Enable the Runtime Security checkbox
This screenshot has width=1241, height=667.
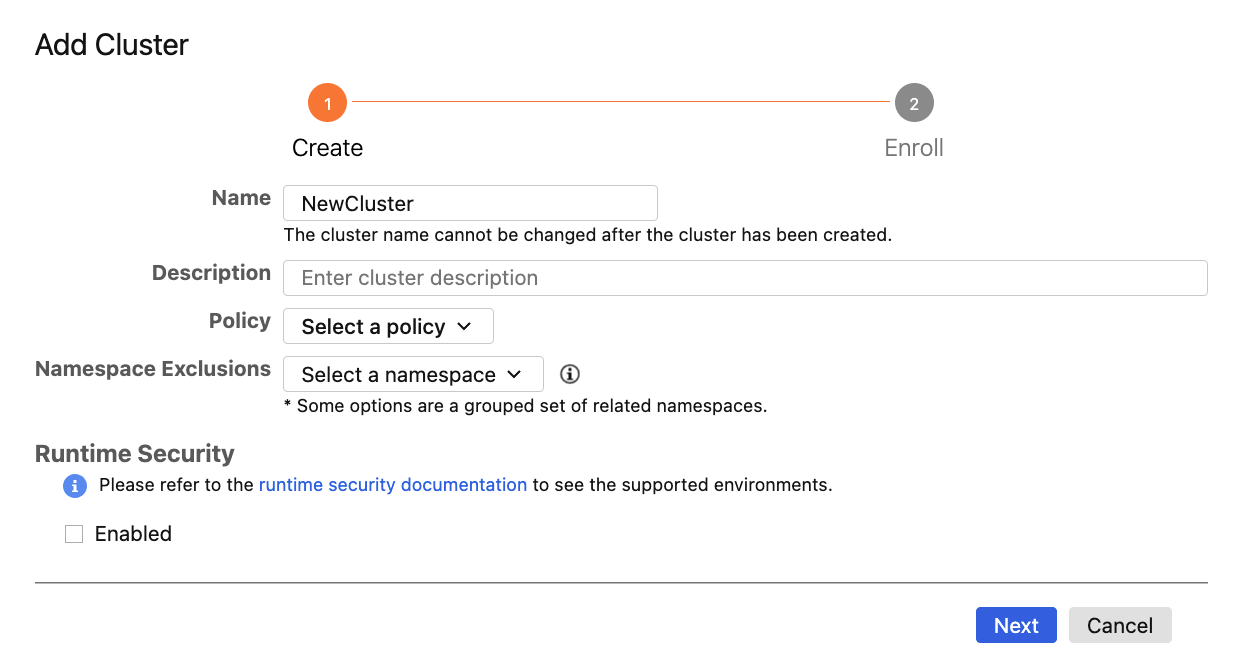click(74, 534)
